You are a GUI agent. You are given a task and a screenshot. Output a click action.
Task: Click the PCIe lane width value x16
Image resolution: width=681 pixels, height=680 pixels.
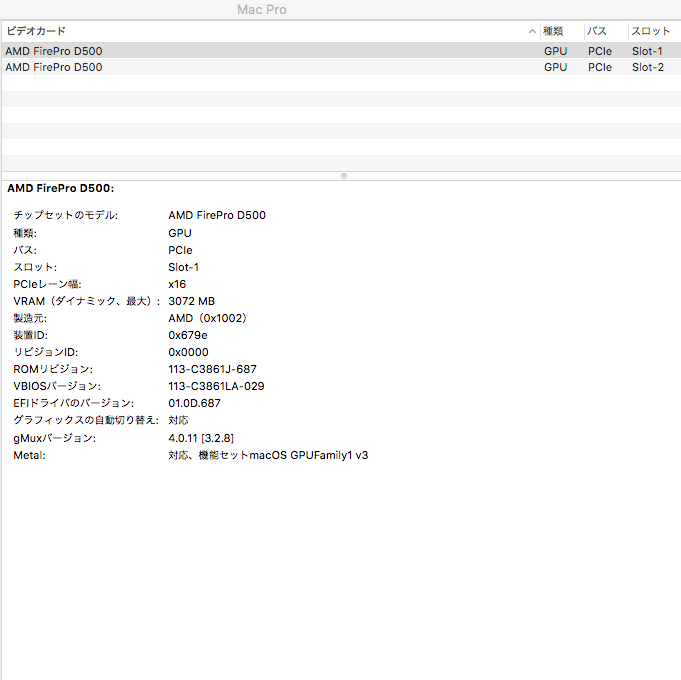pos(177,284)
